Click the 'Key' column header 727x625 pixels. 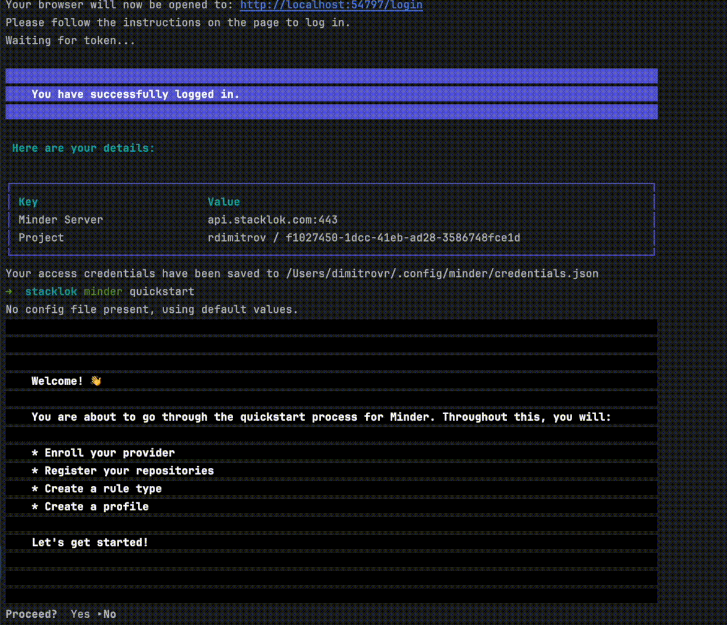click(28, 202)
